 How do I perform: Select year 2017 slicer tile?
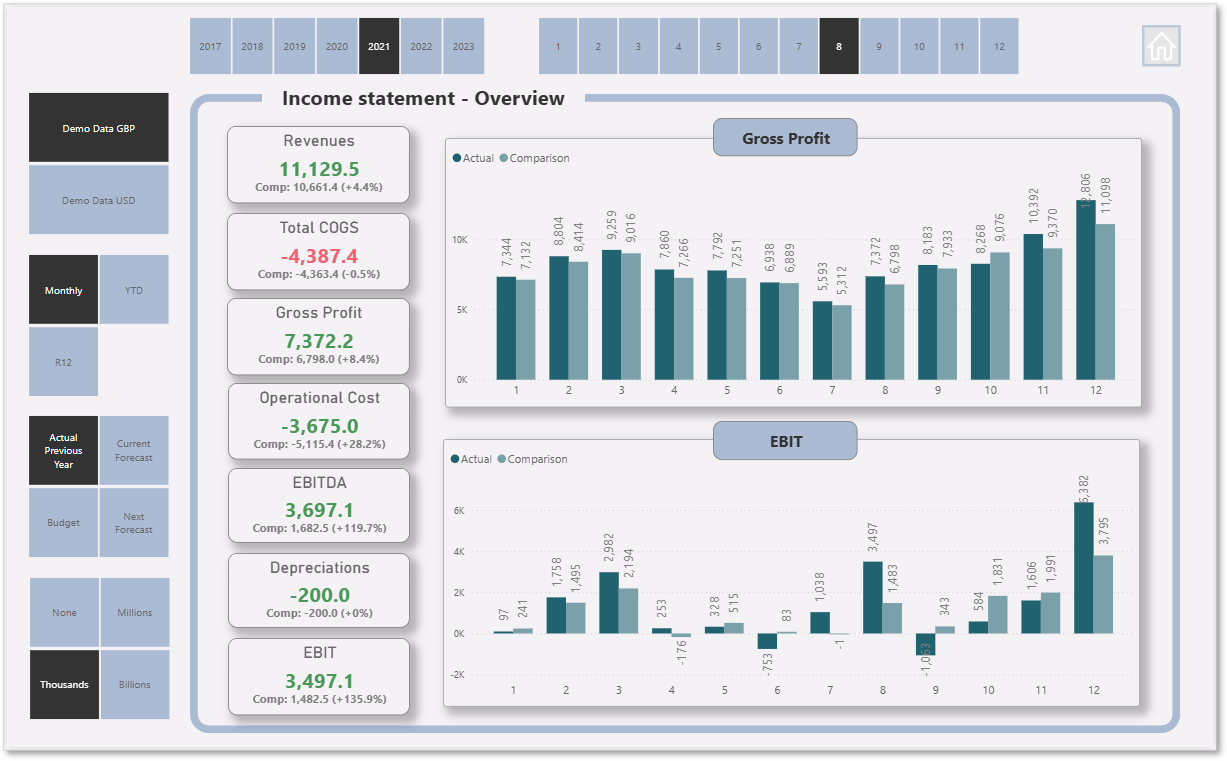[210, 46]
